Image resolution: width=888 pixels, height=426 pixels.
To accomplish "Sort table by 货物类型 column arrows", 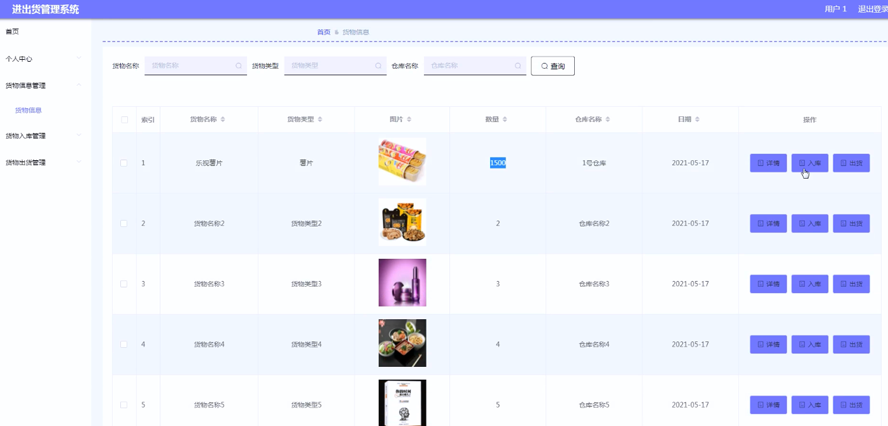I will (x=321, y=120).
